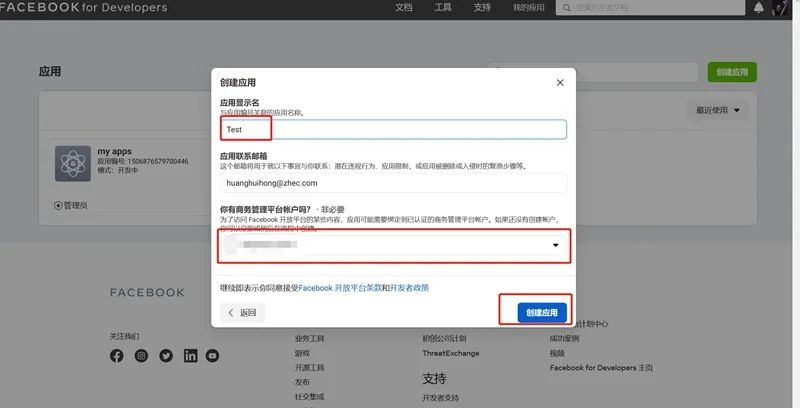
Task: Close the 创建应用 dialog with X
Action: [x=560, y=83]
